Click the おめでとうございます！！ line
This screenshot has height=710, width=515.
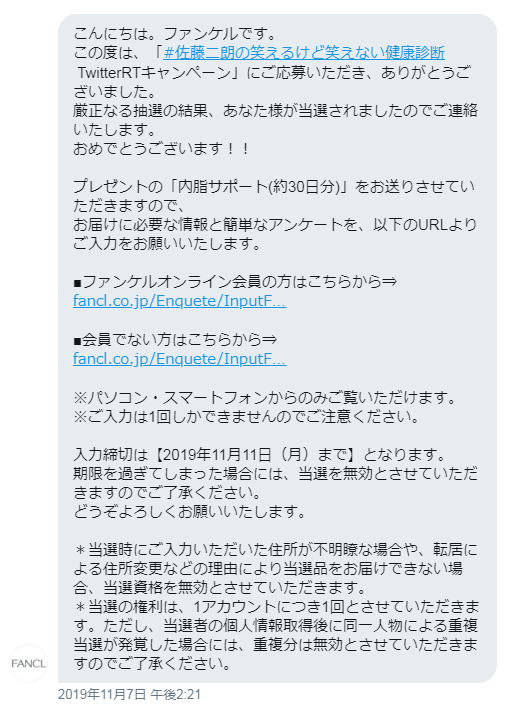[161, 149]
